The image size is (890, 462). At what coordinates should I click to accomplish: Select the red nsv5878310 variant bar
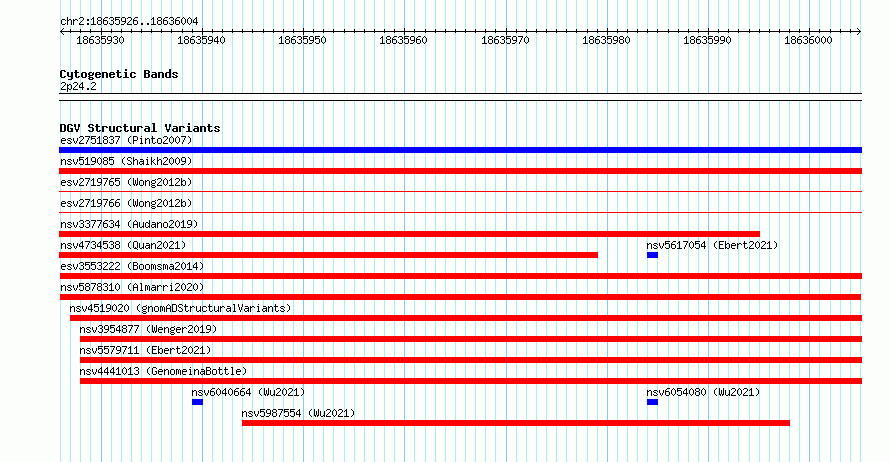(x=460, y=297)
